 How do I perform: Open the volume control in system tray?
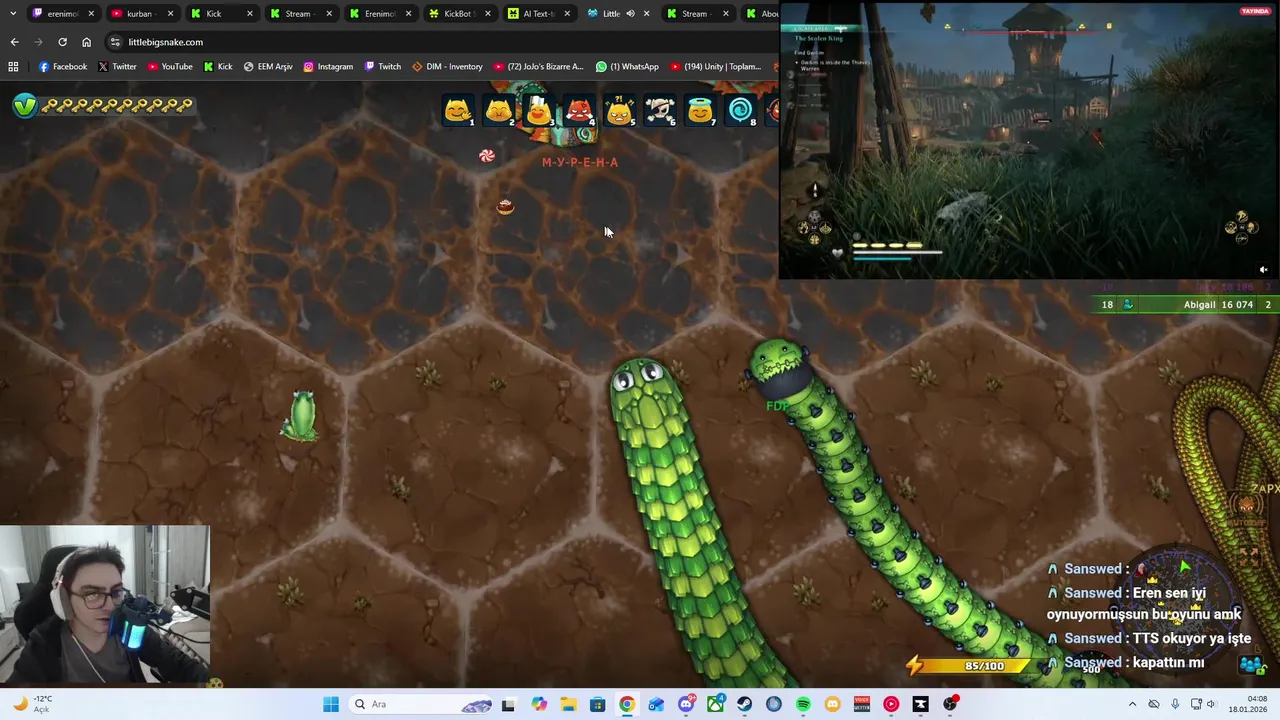1213,704
